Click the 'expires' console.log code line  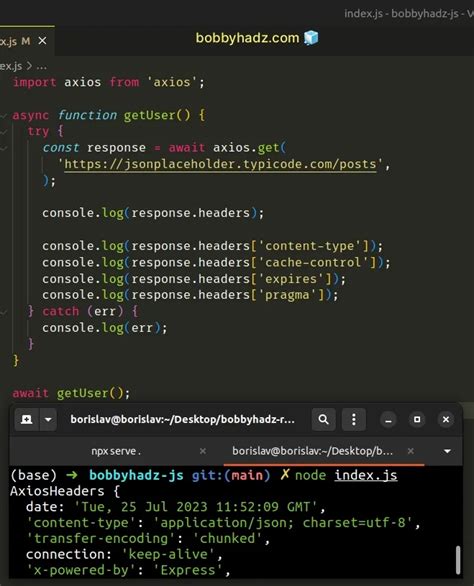click(194, 279)
